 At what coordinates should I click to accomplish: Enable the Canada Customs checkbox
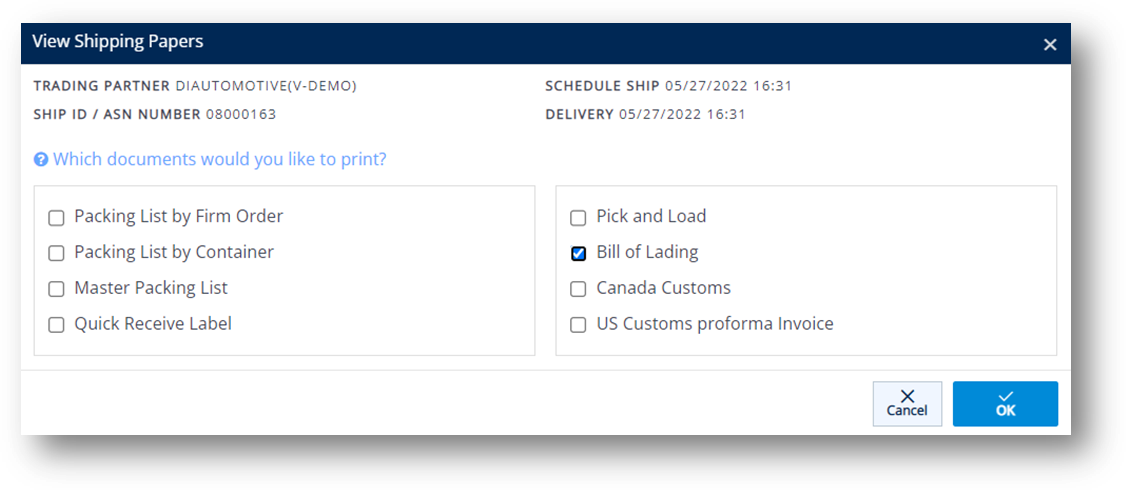pos(578,290)
